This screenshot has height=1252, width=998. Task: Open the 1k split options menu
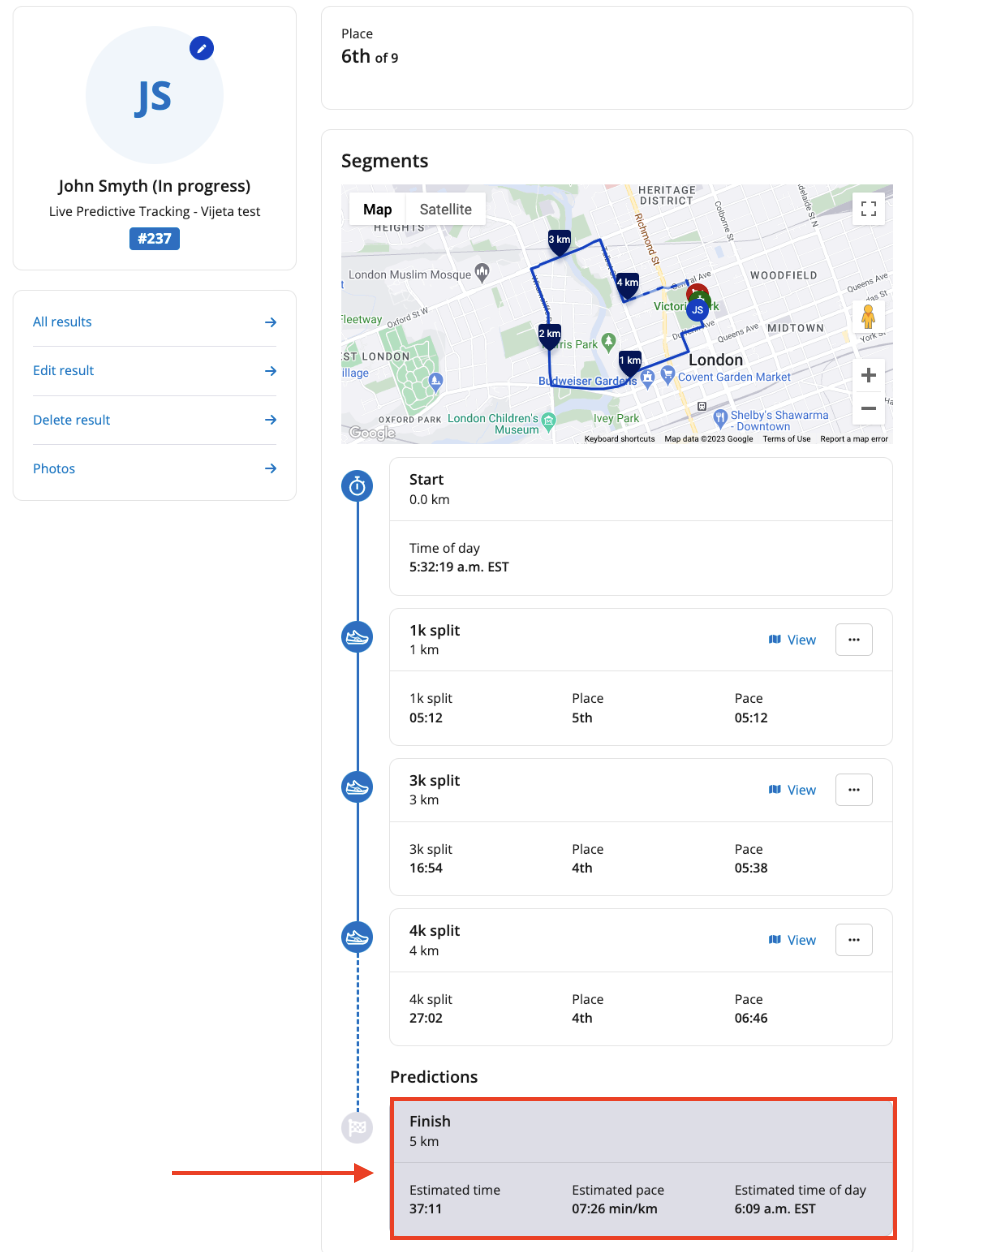click(853, 640)
